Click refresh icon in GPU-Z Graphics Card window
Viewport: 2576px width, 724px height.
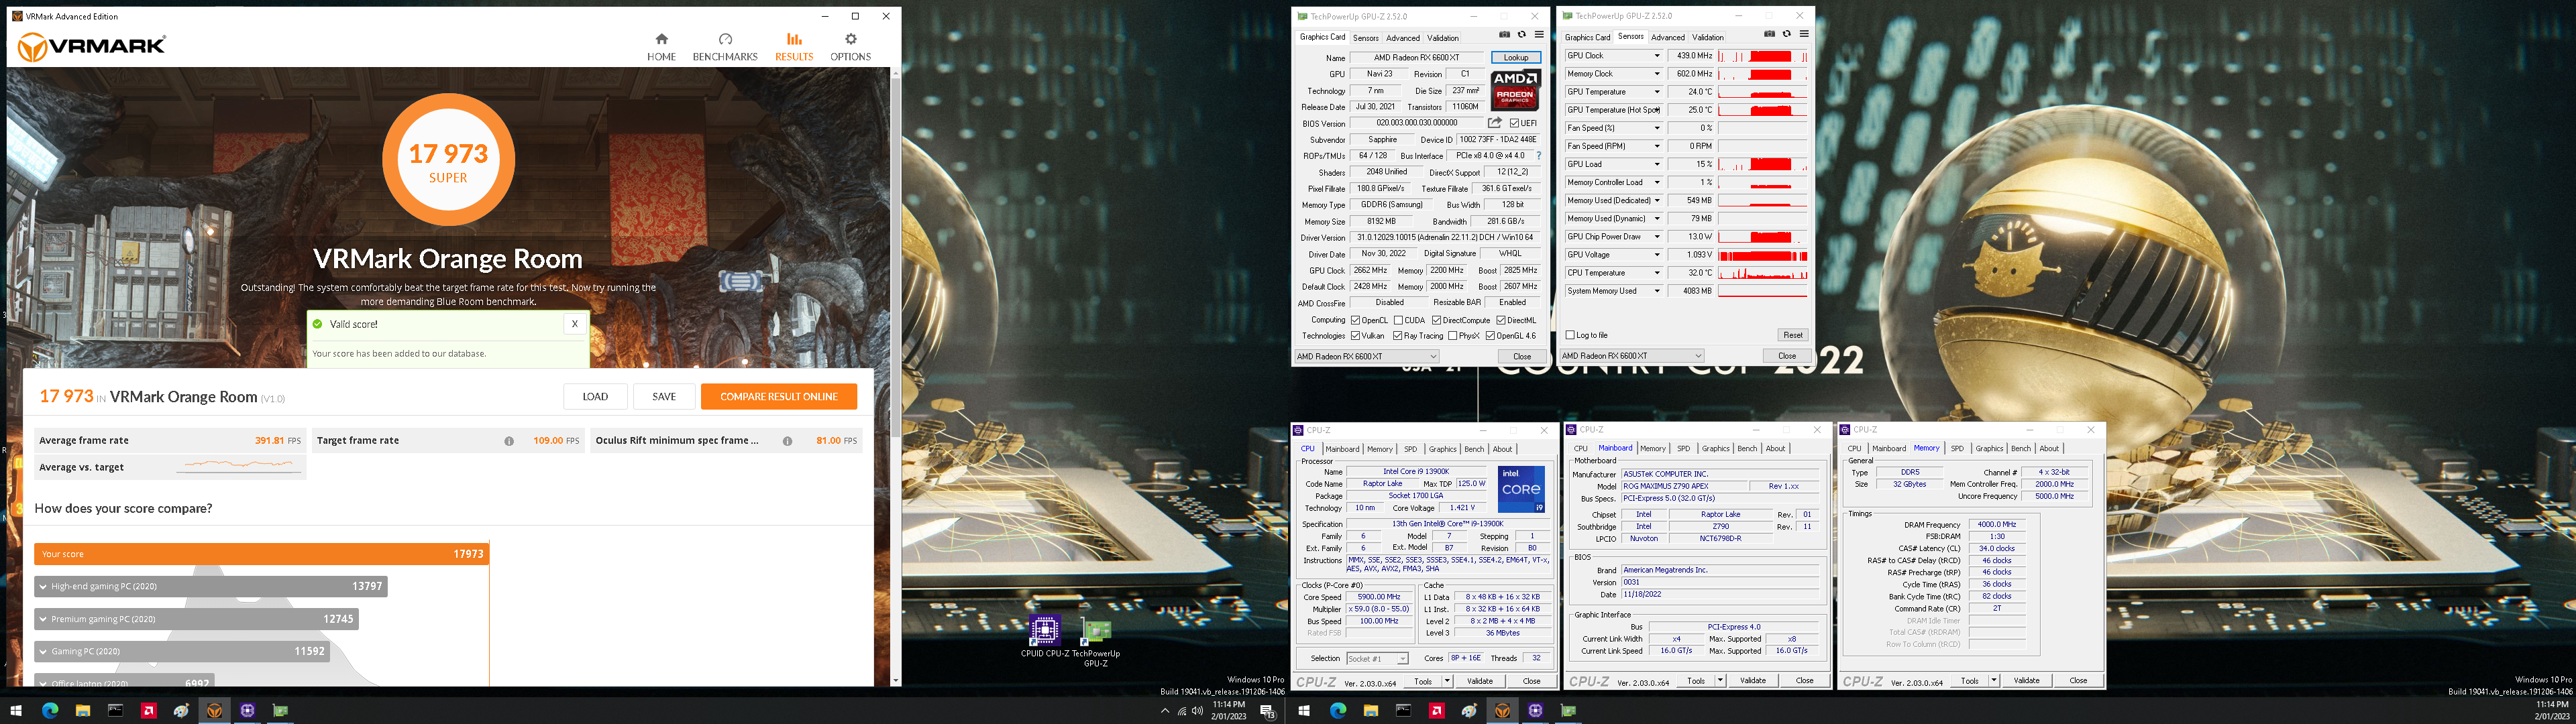coord(1521,35)
